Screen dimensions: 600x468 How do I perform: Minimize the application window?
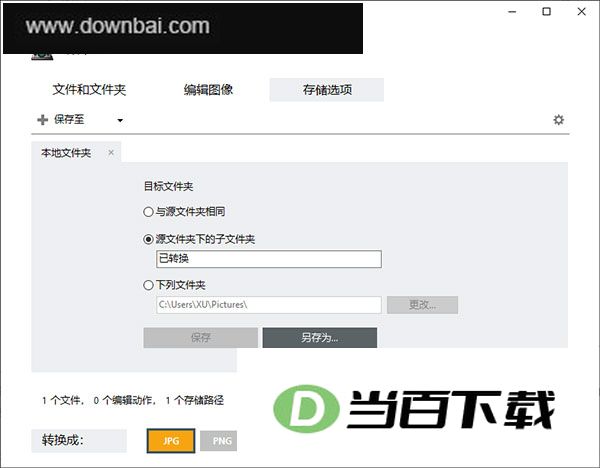pos(512,12)
